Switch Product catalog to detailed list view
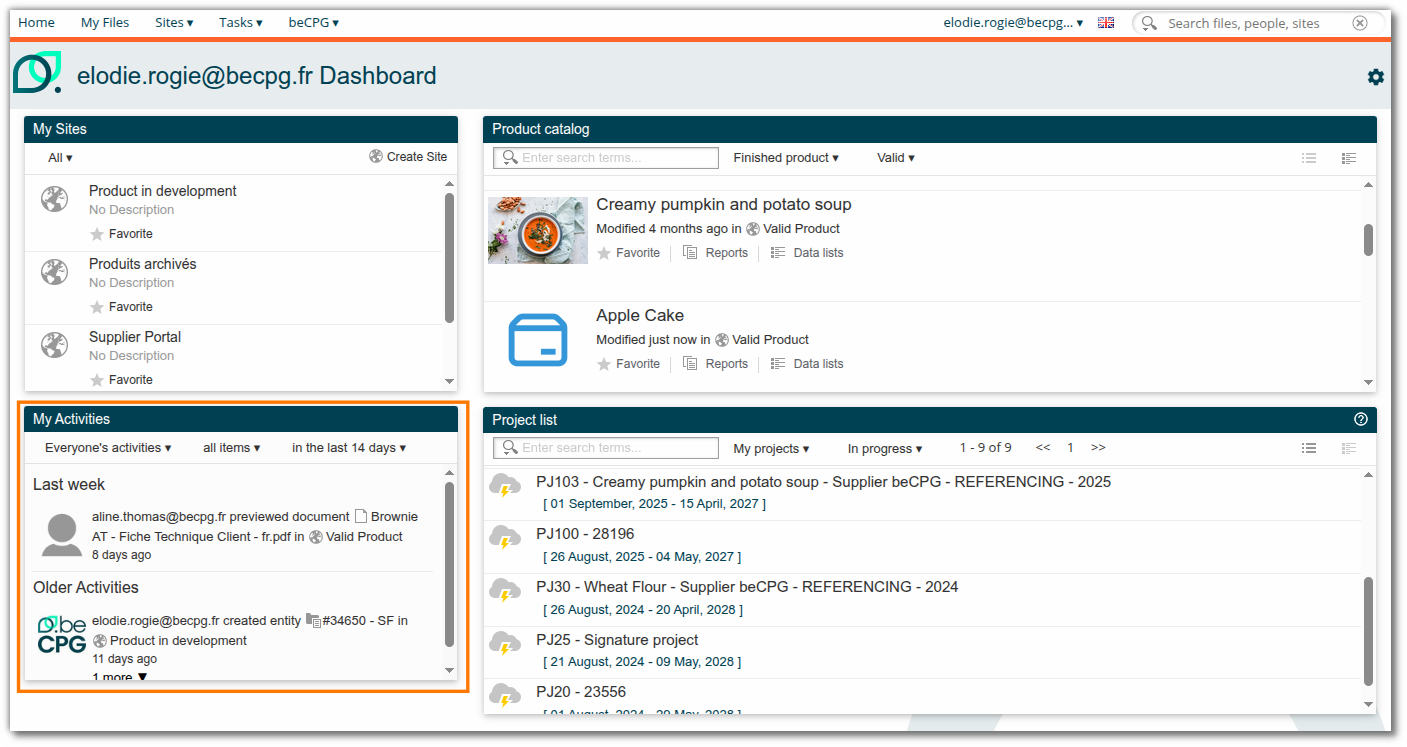Viewport: 1407px width, 747px height. 1349,158
